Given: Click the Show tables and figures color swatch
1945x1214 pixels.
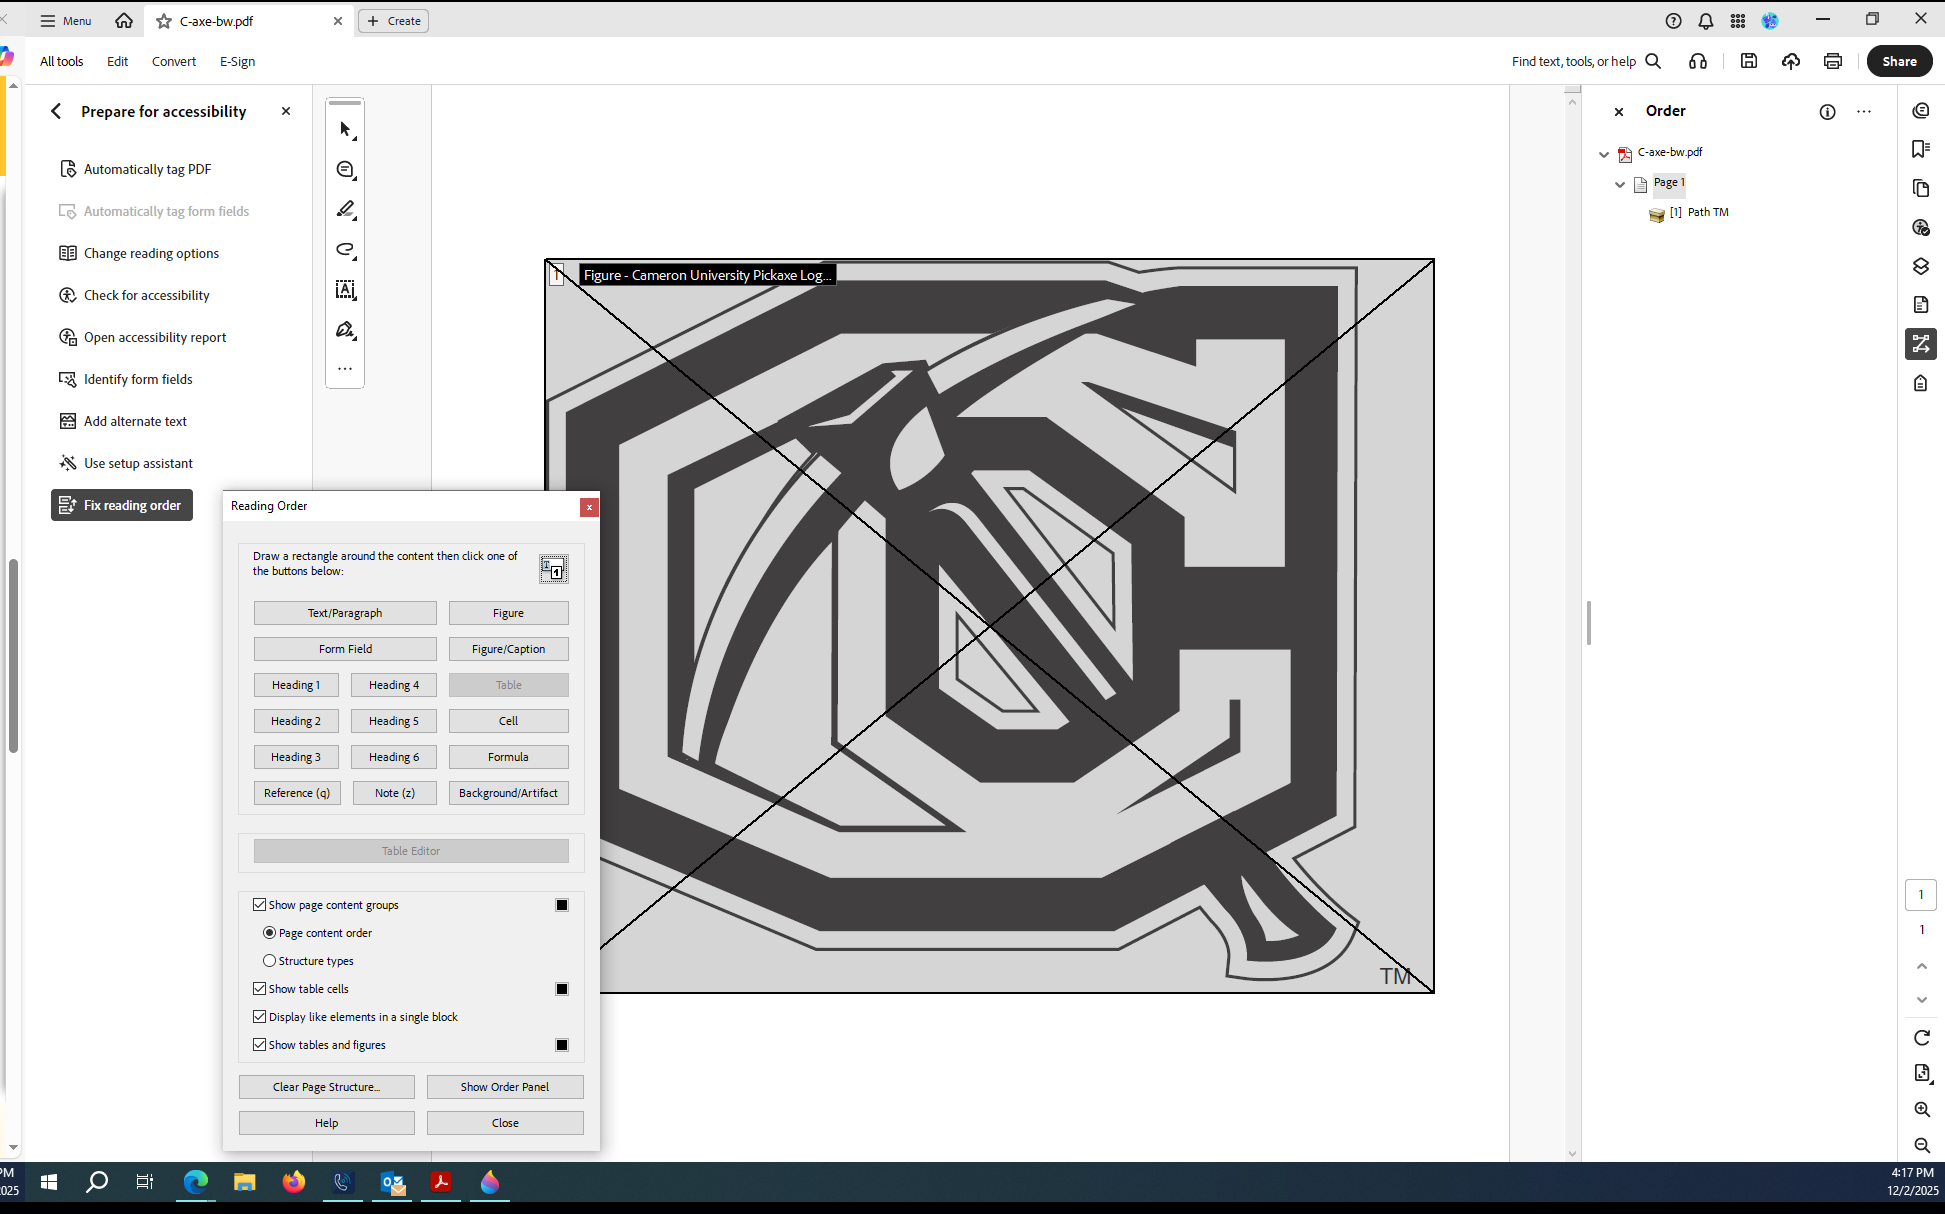Looking at the screenshot, I should (x=562, y=1045).
